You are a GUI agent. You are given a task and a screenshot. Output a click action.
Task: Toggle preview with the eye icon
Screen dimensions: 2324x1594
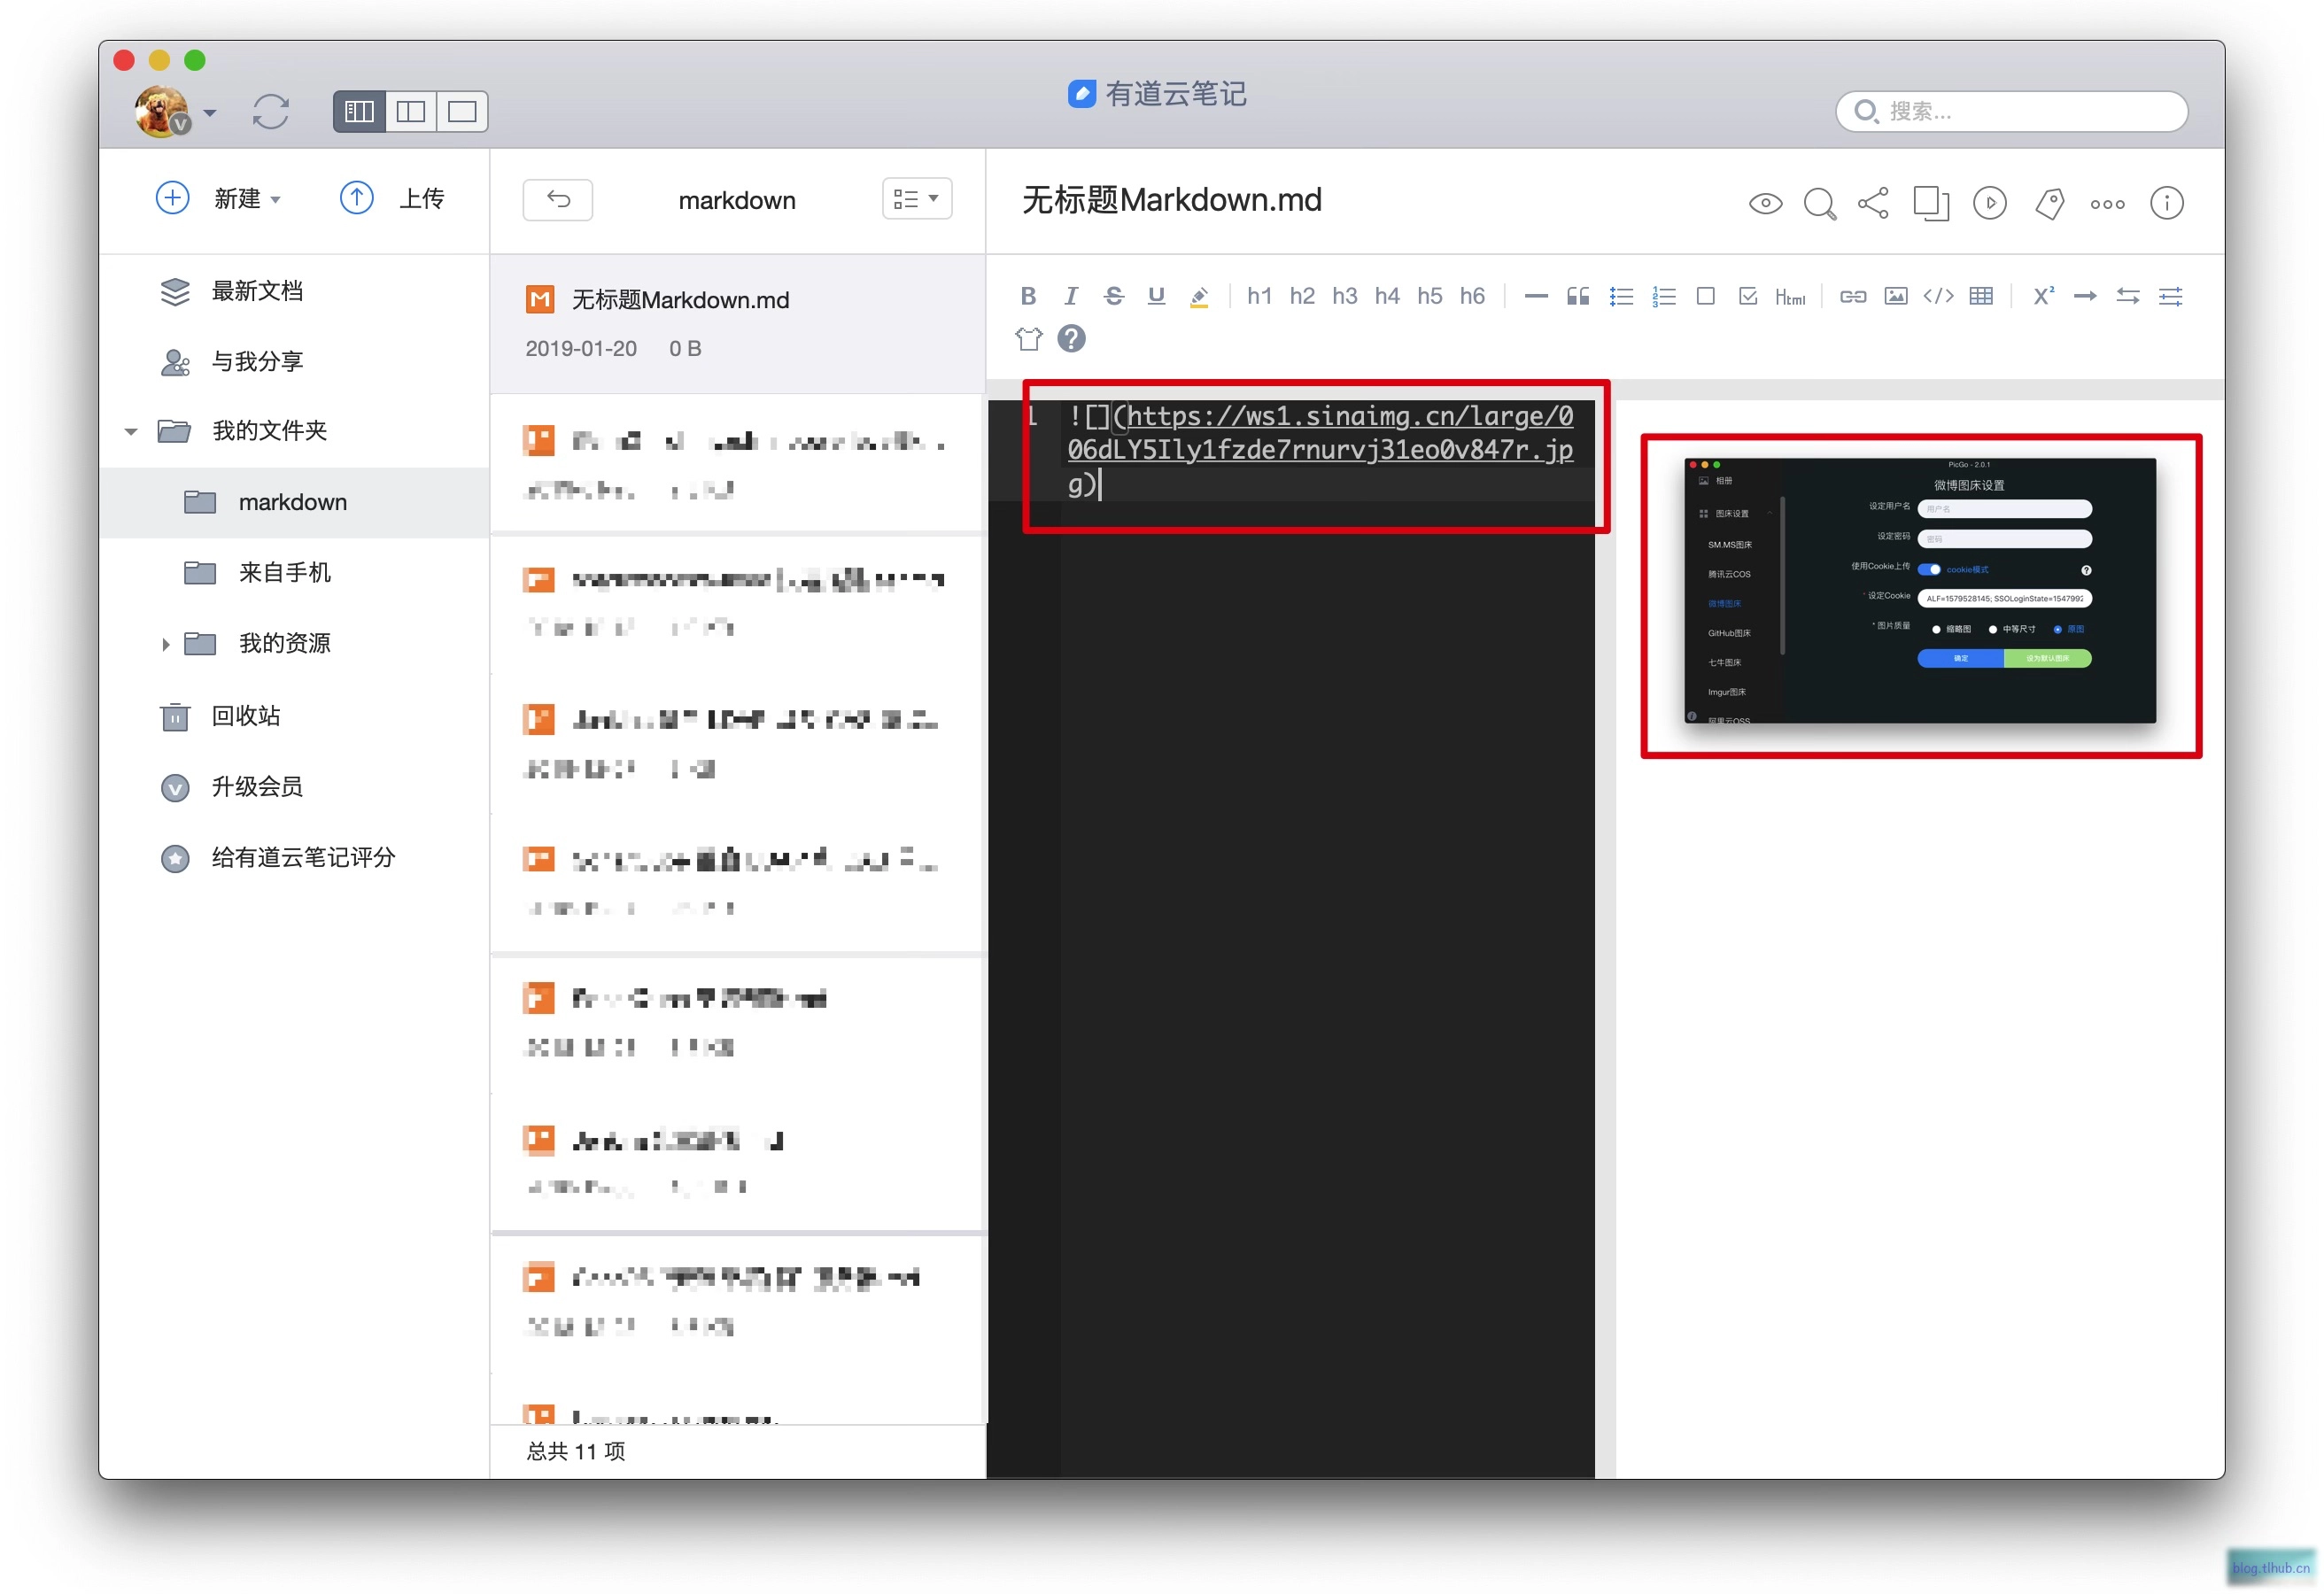click(1766, 204)
